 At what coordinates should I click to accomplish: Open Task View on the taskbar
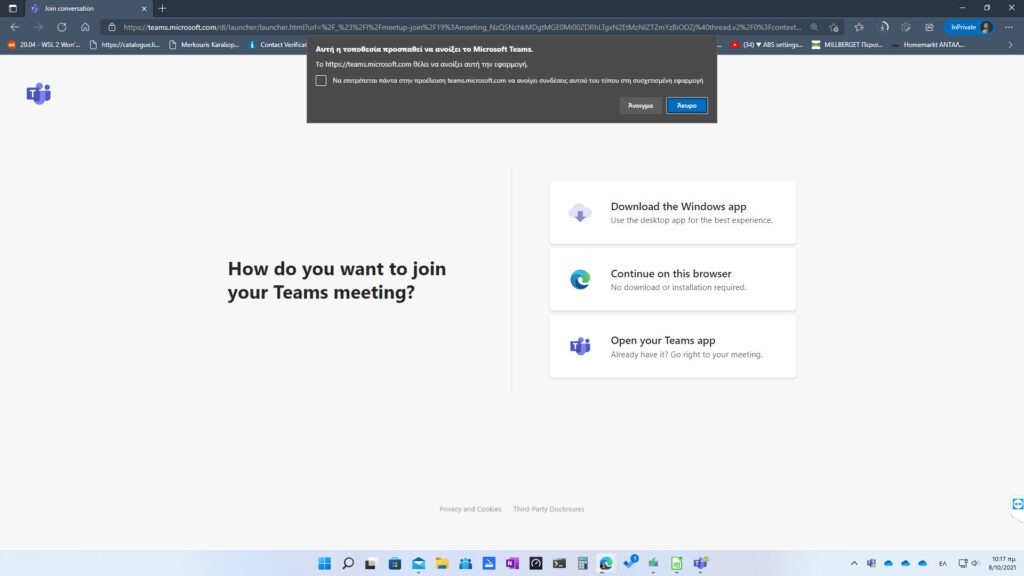tap(371, 563)
